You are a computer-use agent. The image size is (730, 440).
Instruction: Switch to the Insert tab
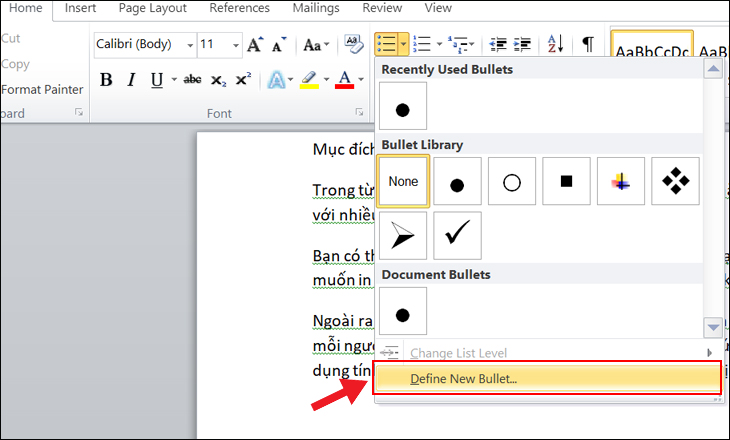(x=80, y=8)
